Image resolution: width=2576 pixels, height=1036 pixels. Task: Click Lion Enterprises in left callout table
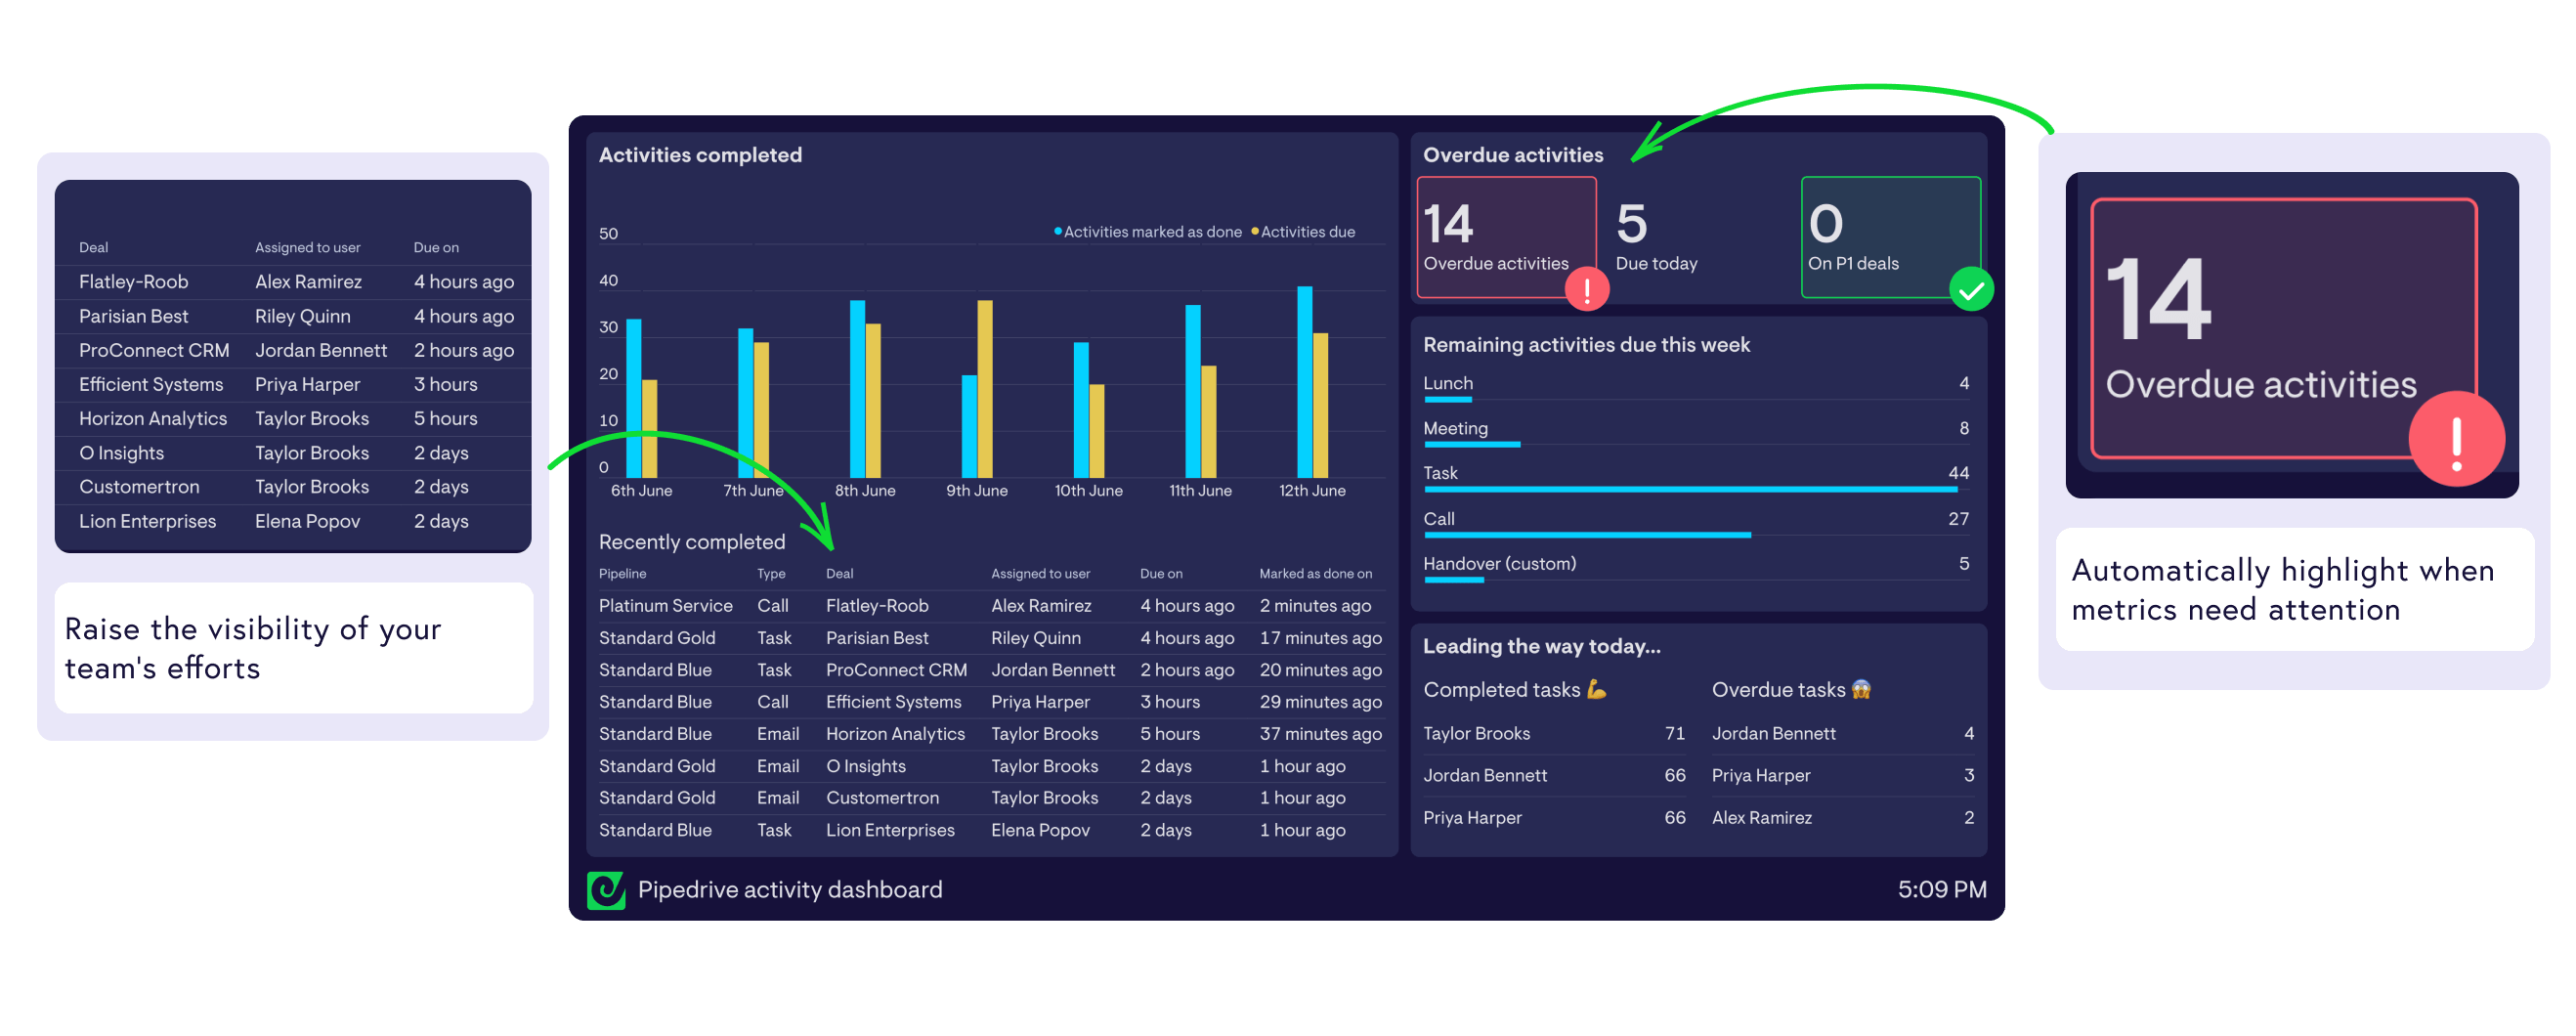pyautogui.click(x=147, y=522)
